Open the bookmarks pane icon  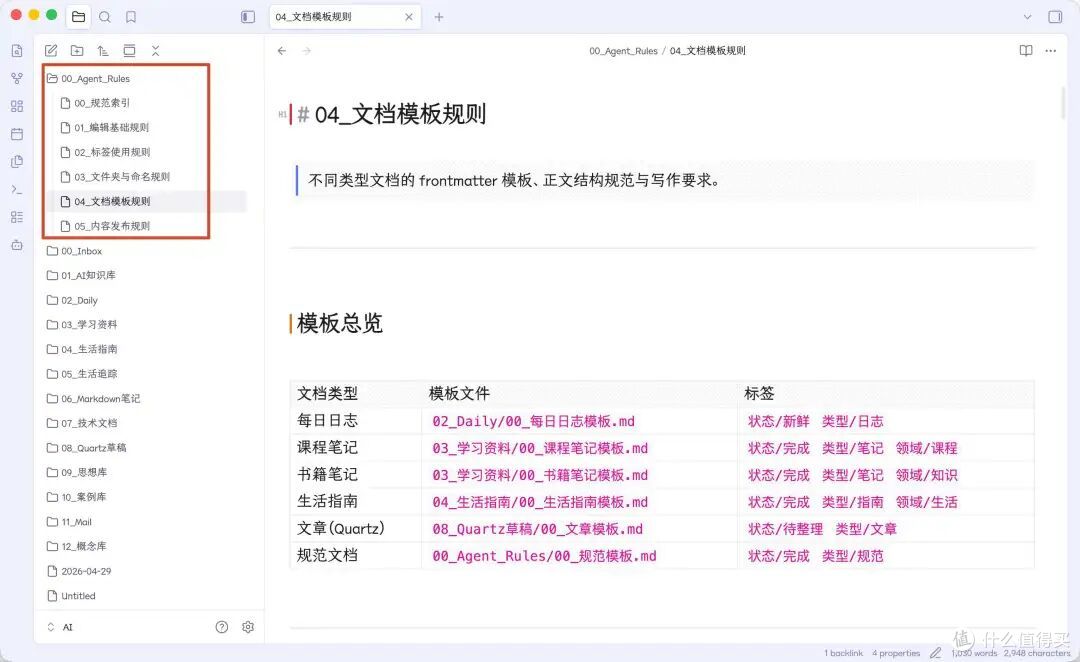(131, 17)
